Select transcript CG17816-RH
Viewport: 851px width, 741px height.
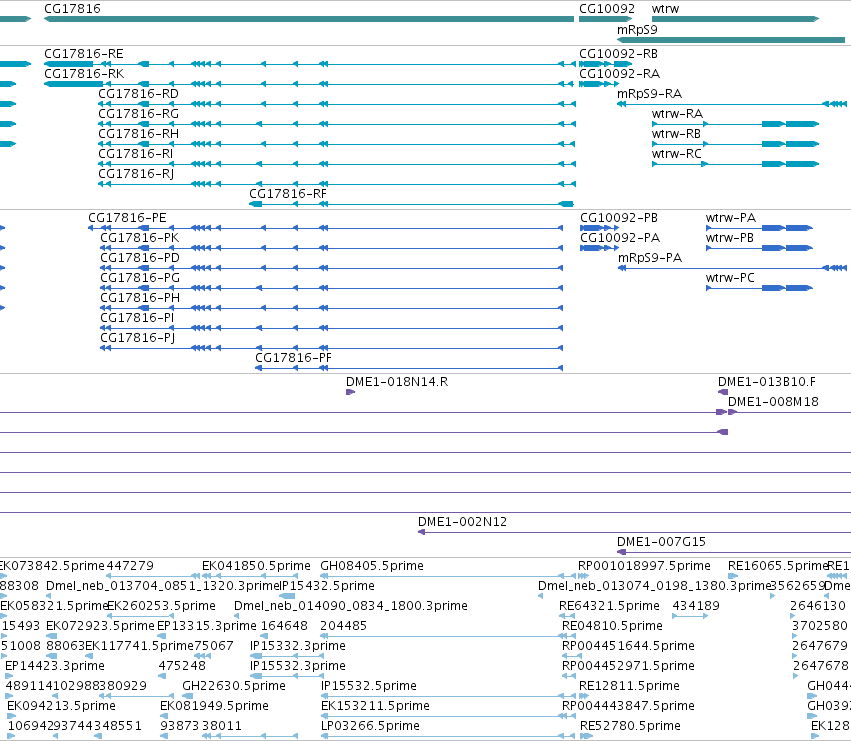[138, 134]
